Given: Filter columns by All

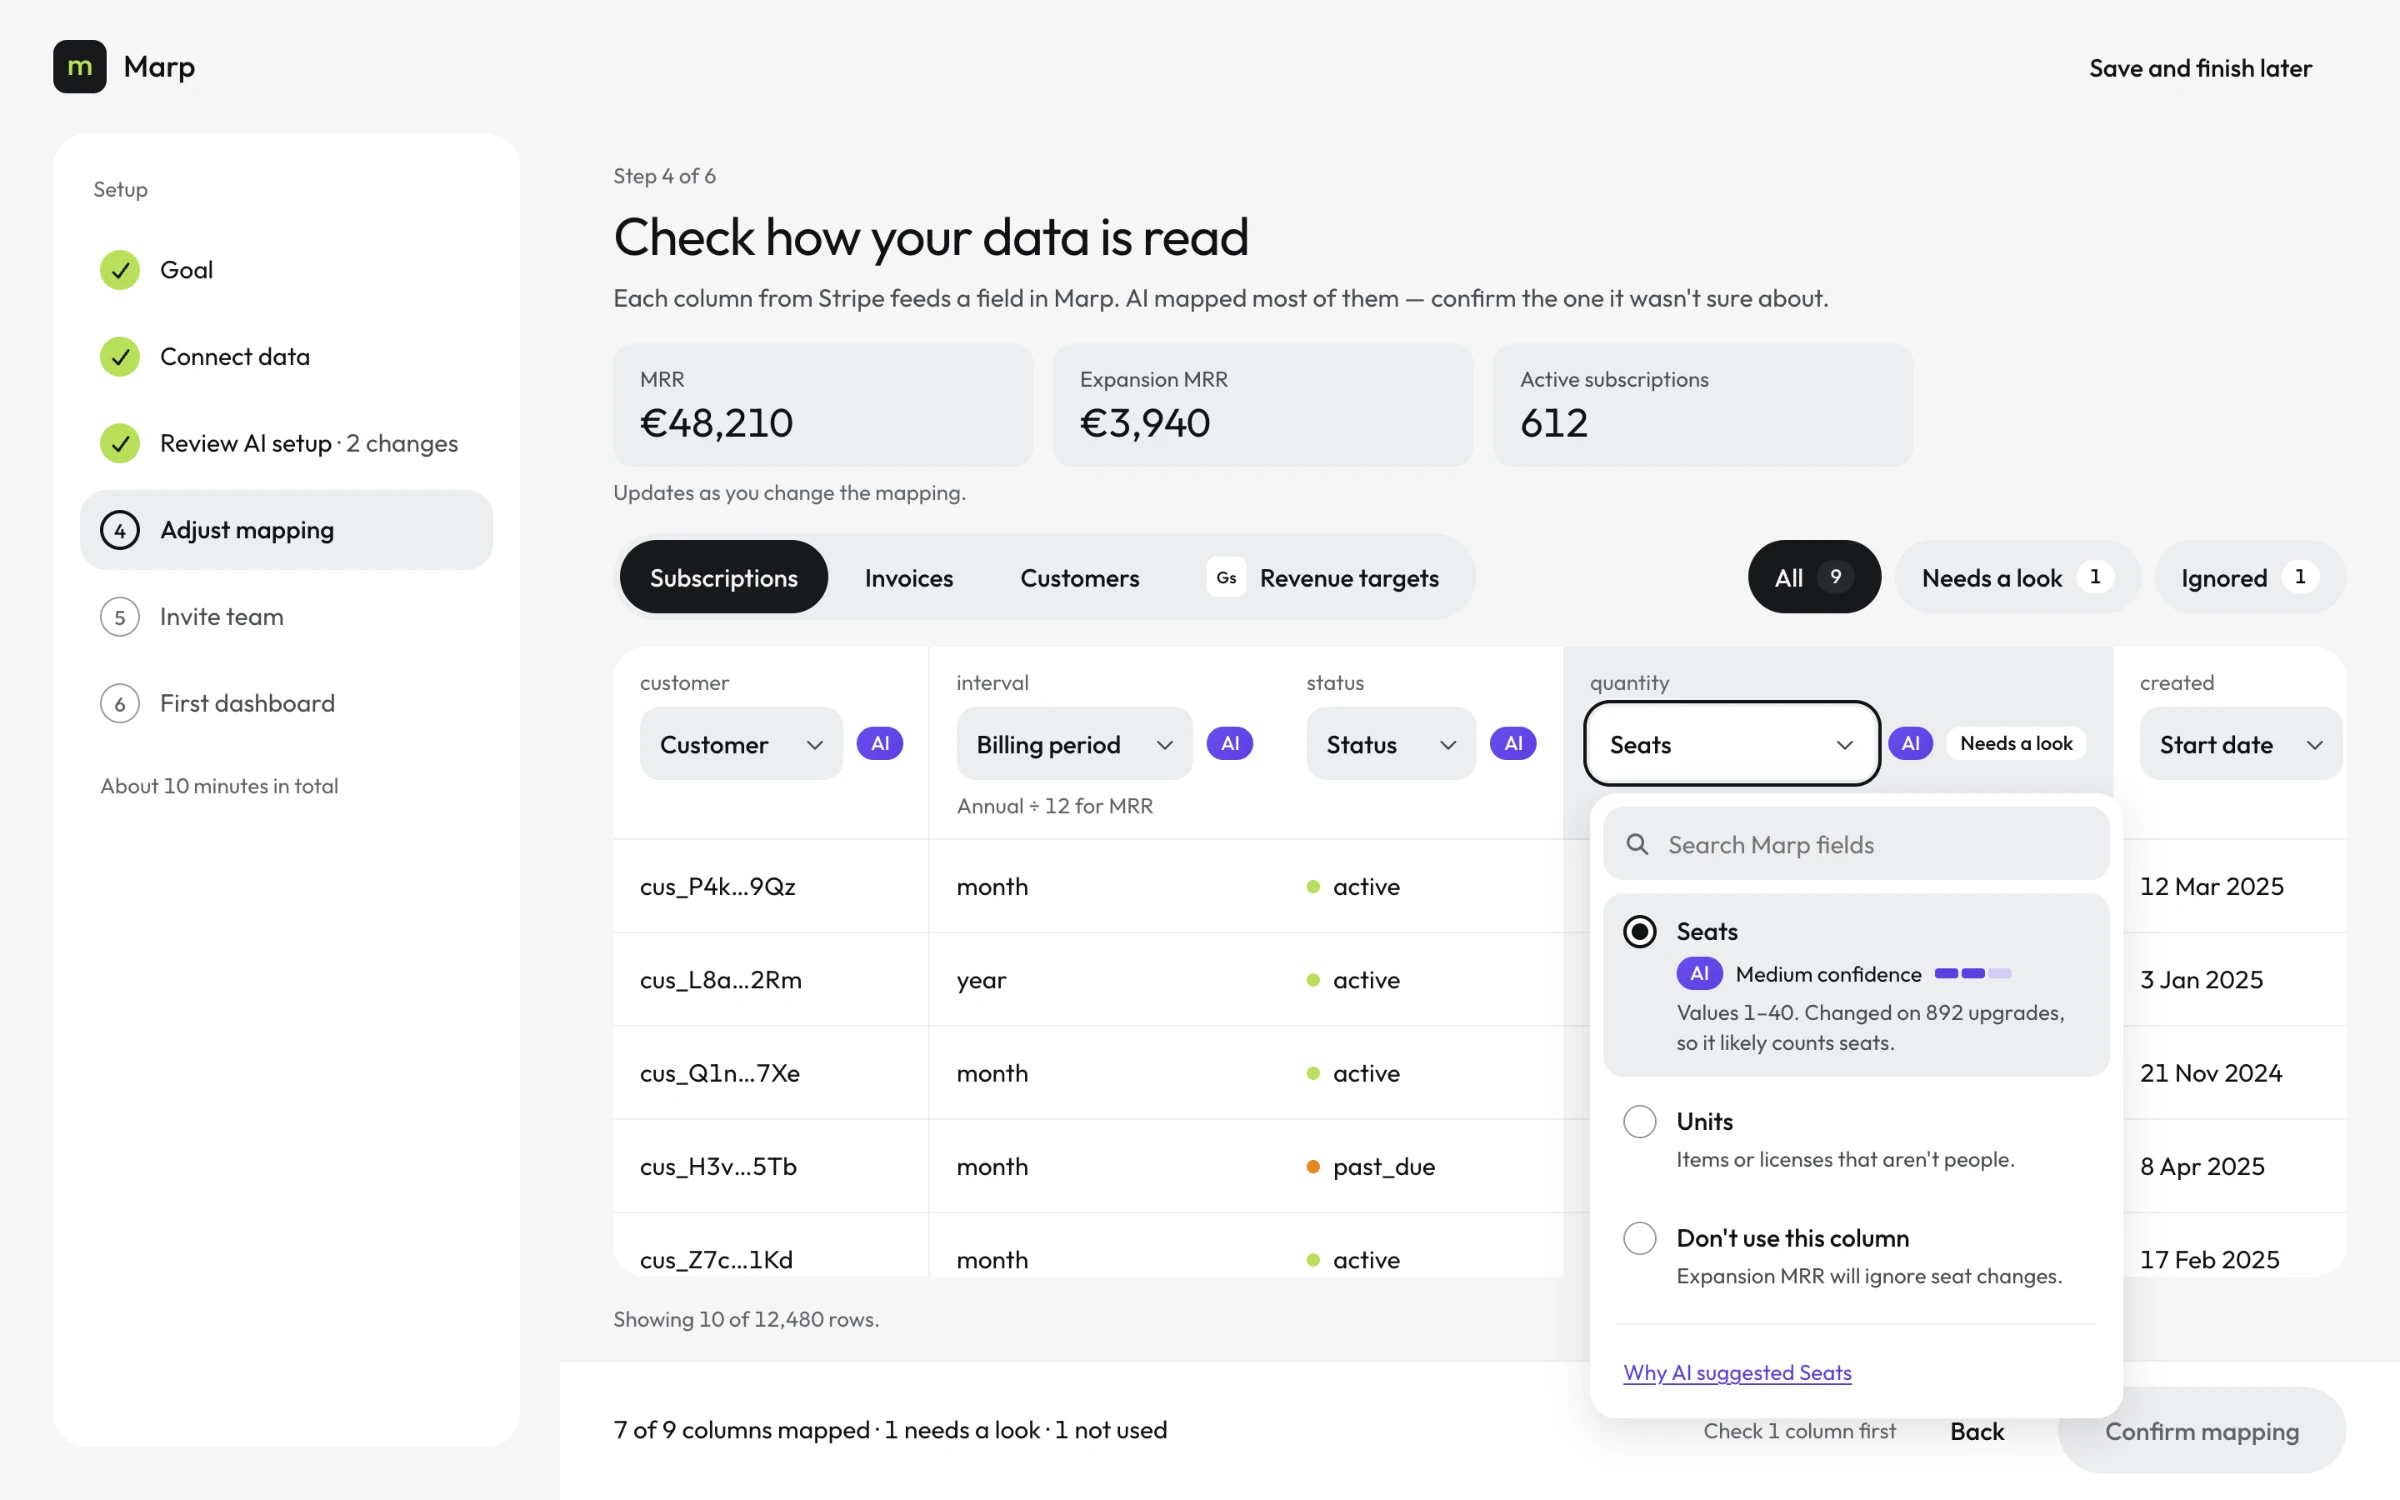Looking at the screenshot, I should pyautogui.click(x=1814, y=577).
